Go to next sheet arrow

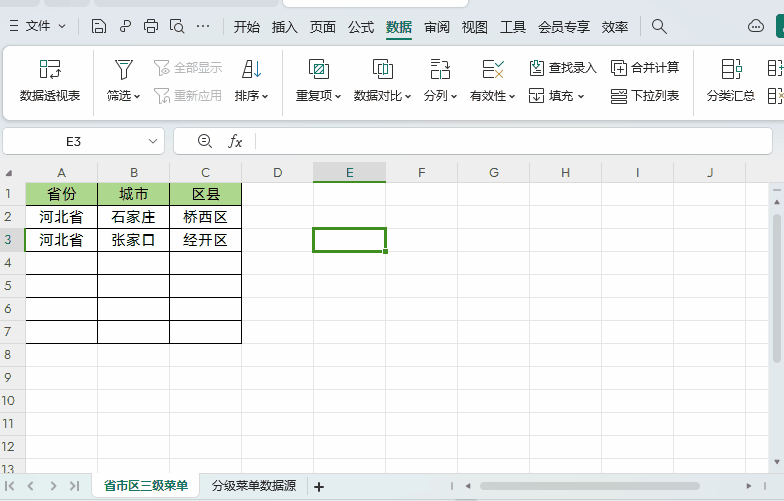[x=53, y=486]
